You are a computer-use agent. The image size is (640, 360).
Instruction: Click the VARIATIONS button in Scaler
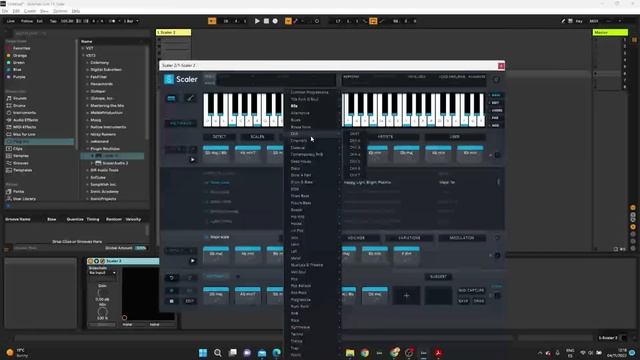pyautogui.click(x=409, y=238)
